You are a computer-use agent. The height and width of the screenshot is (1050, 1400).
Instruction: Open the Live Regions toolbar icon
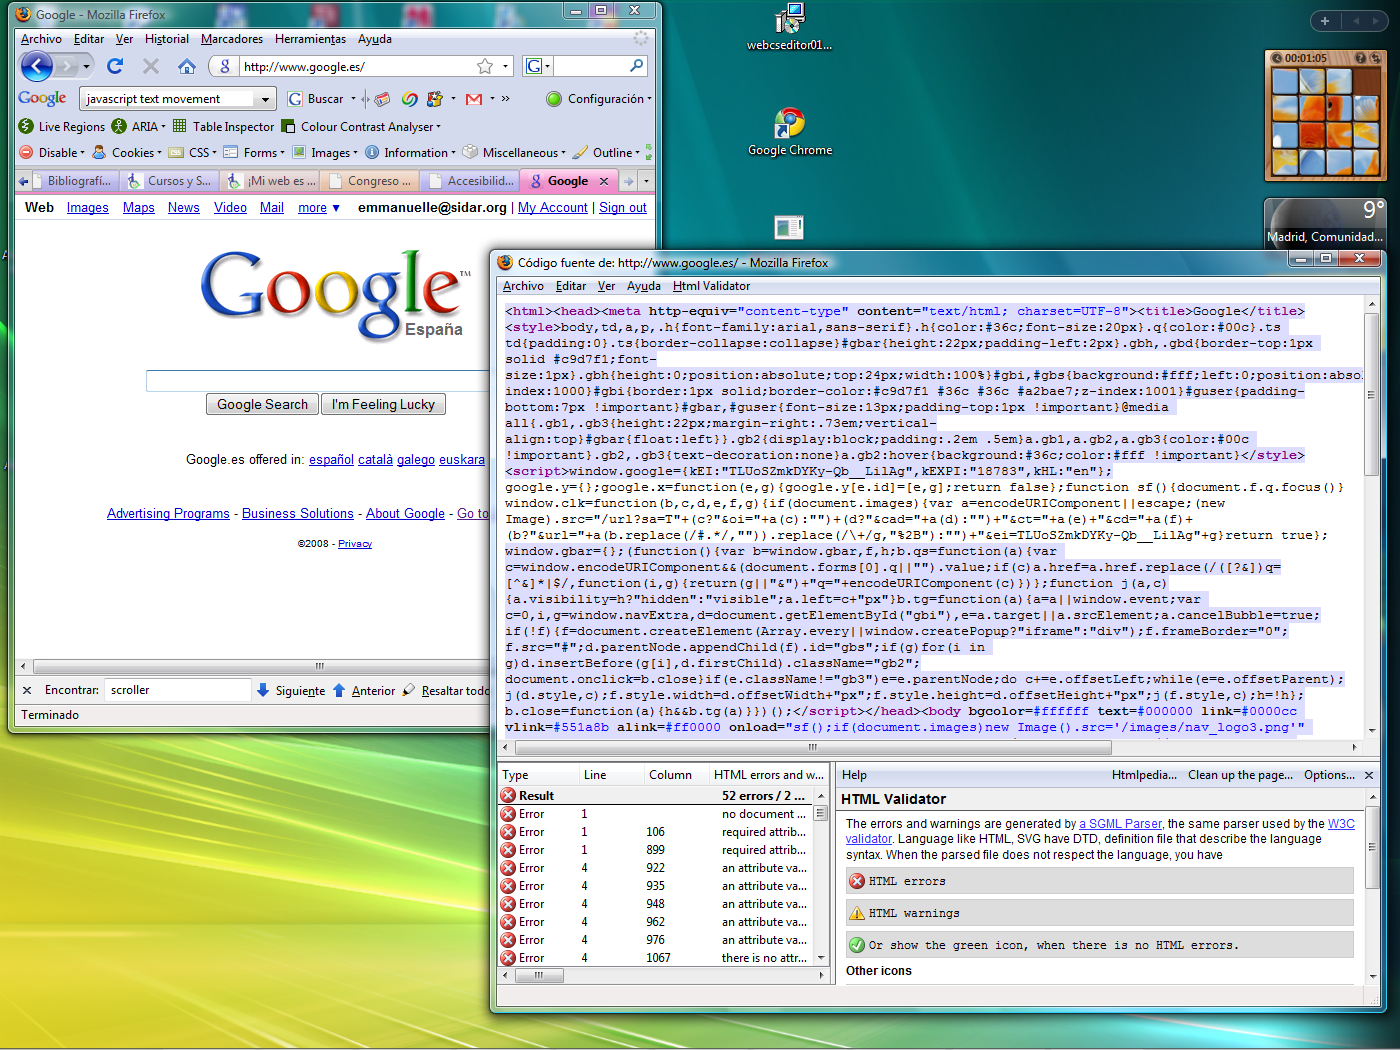tap(26, 126)
